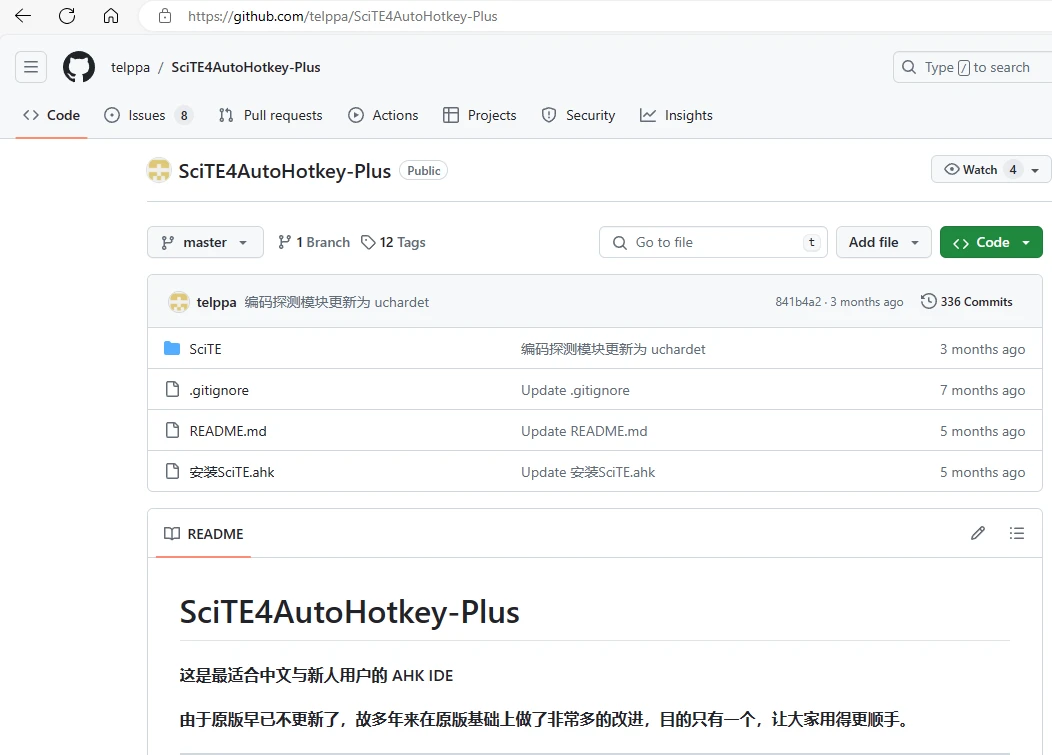The height and width of the screenshot is (755, 1052).
Task: Open SciTE4AutoHotkey-Plus breadcrumb repository link
Action: [246, 67]
